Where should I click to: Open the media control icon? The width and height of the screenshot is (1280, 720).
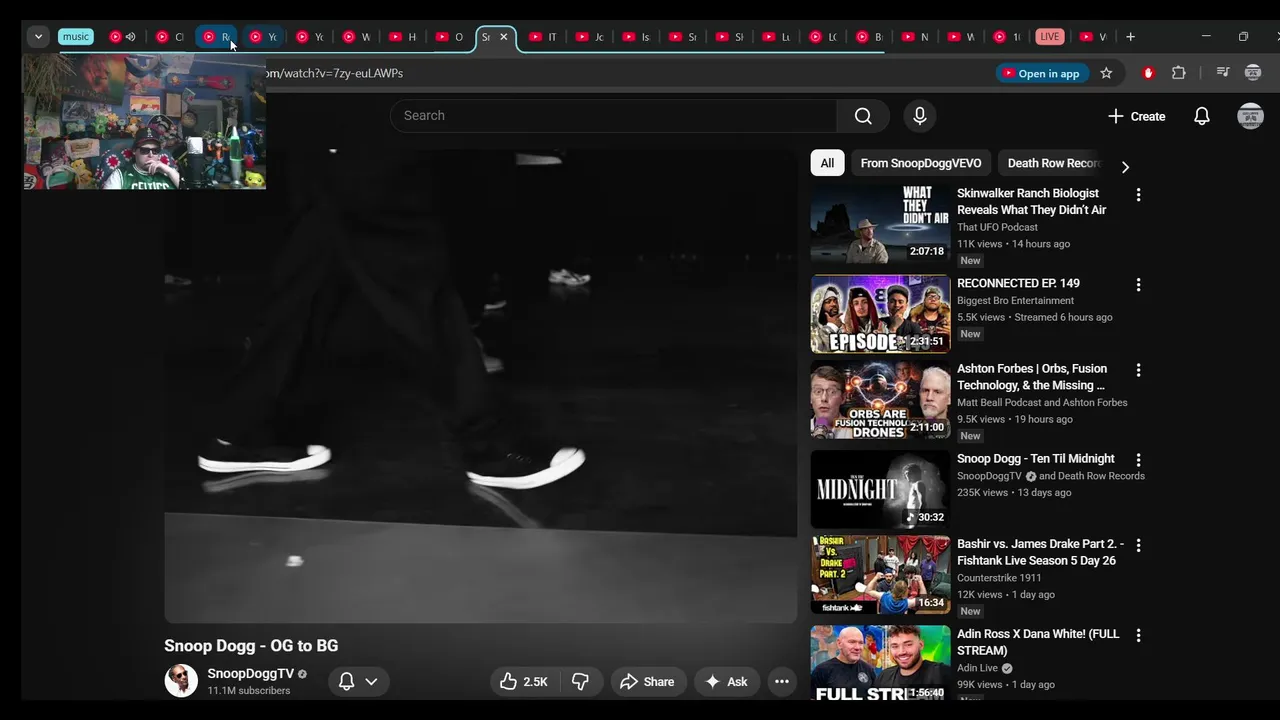tap(1222, 73)
